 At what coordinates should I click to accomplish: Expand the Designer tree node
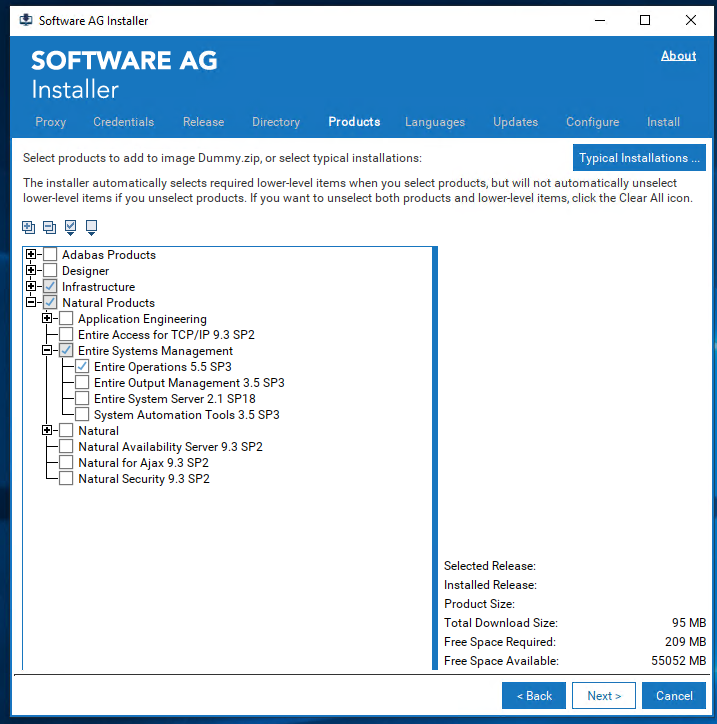click(31, 271)
